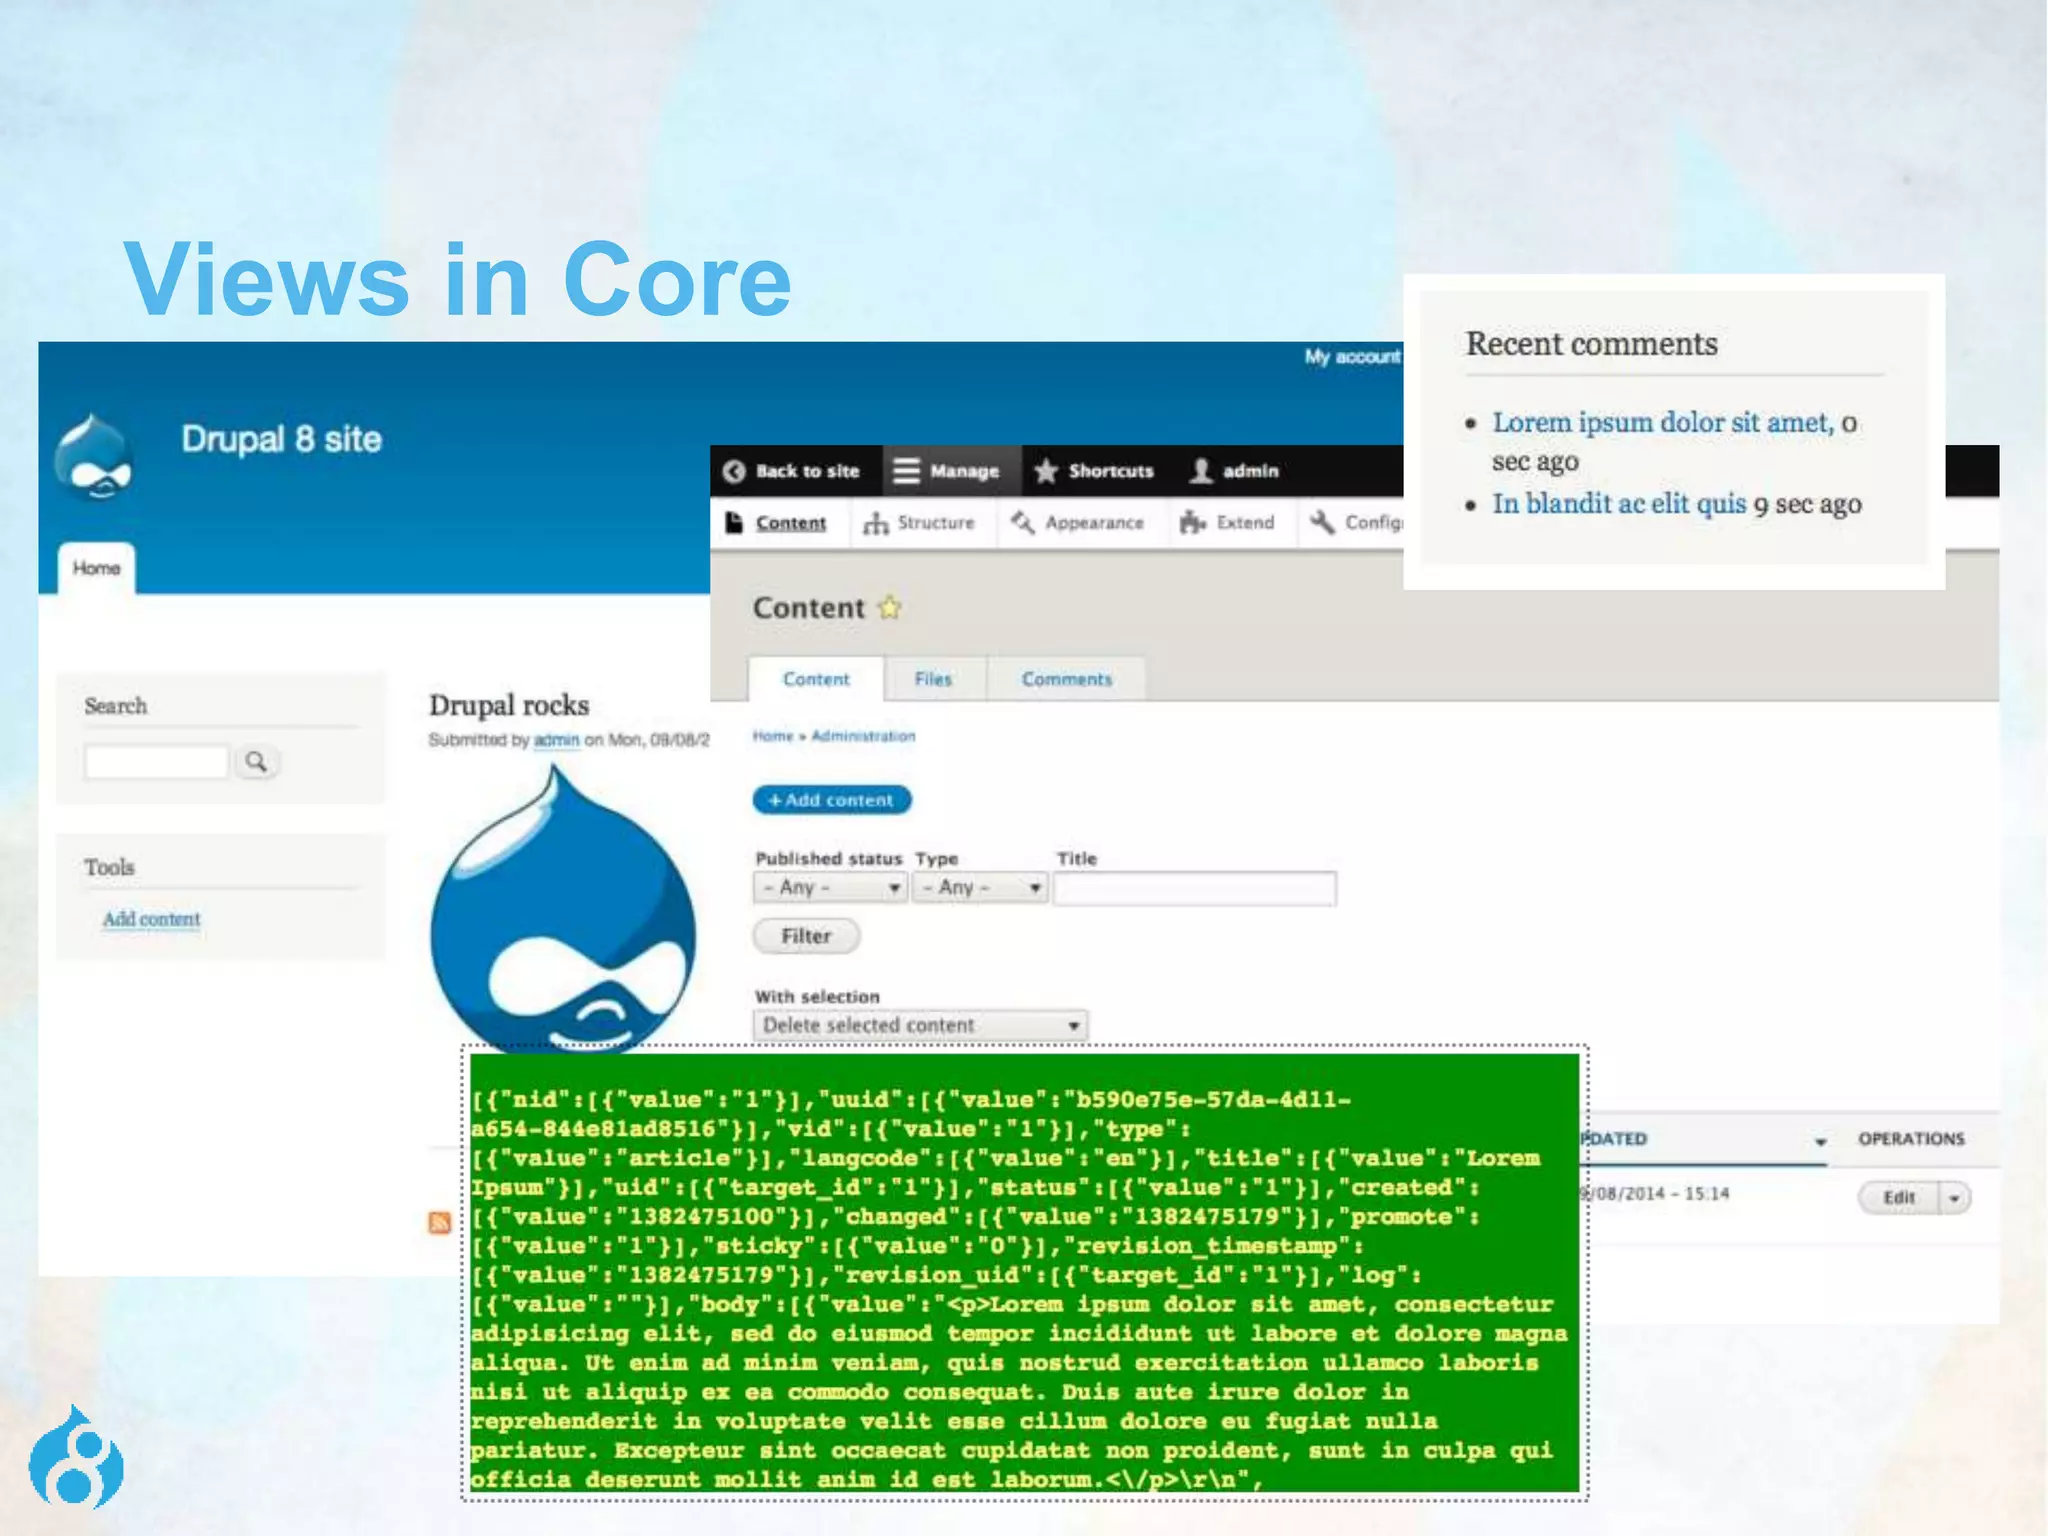Click the search magnifier button
Image resolution: width=2048 pixels, height=1536 pixels.
point(256,762)
